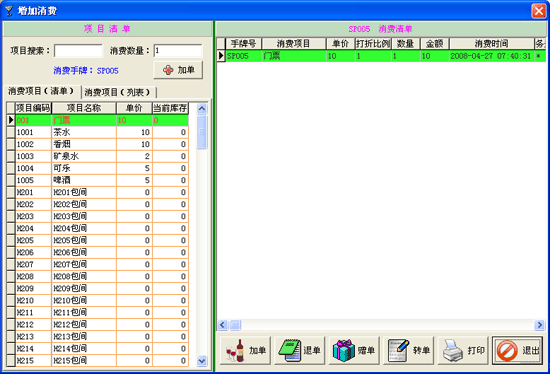
Task: Click the 项目清单 panel title
Action: coord(107,29)
